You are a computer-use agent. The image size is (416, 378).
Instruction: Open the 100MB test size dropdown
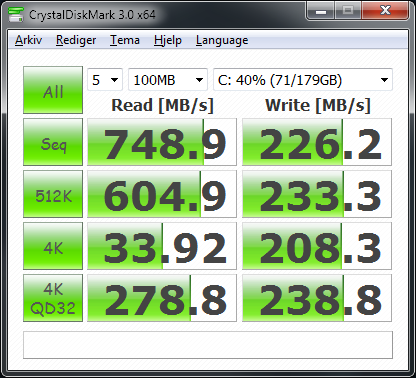point(168,80)
